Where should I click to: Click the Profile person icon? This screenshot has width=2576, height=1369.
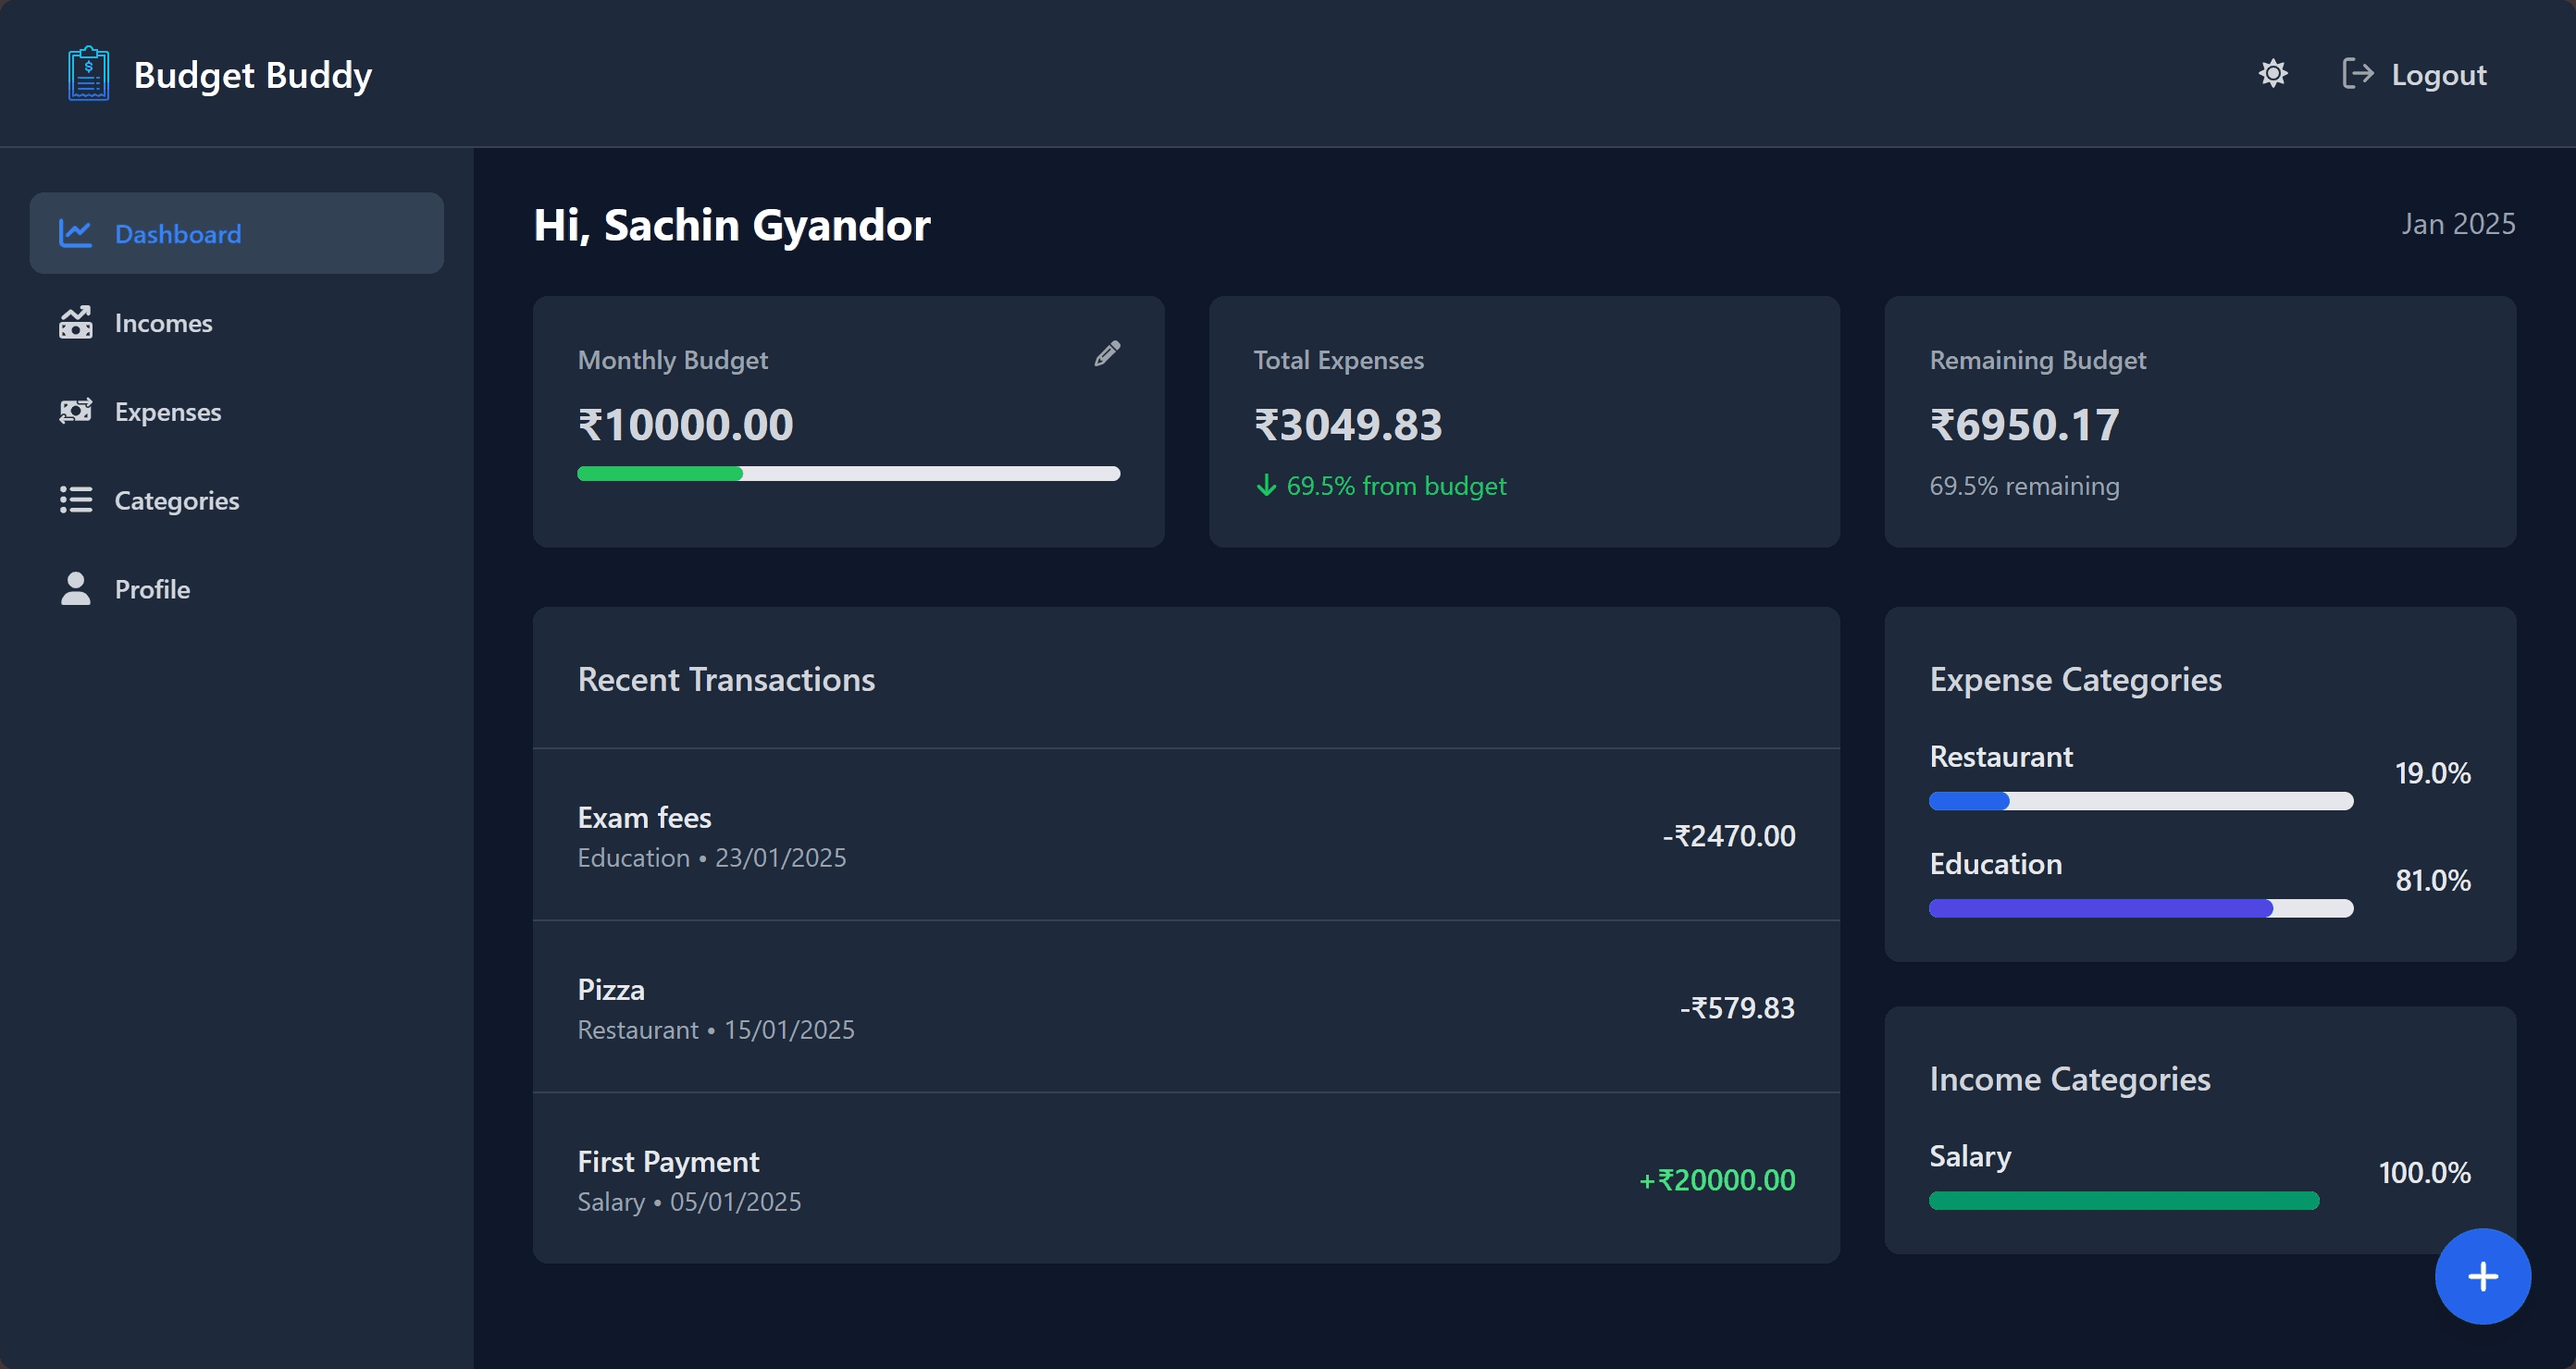[76, 589]
